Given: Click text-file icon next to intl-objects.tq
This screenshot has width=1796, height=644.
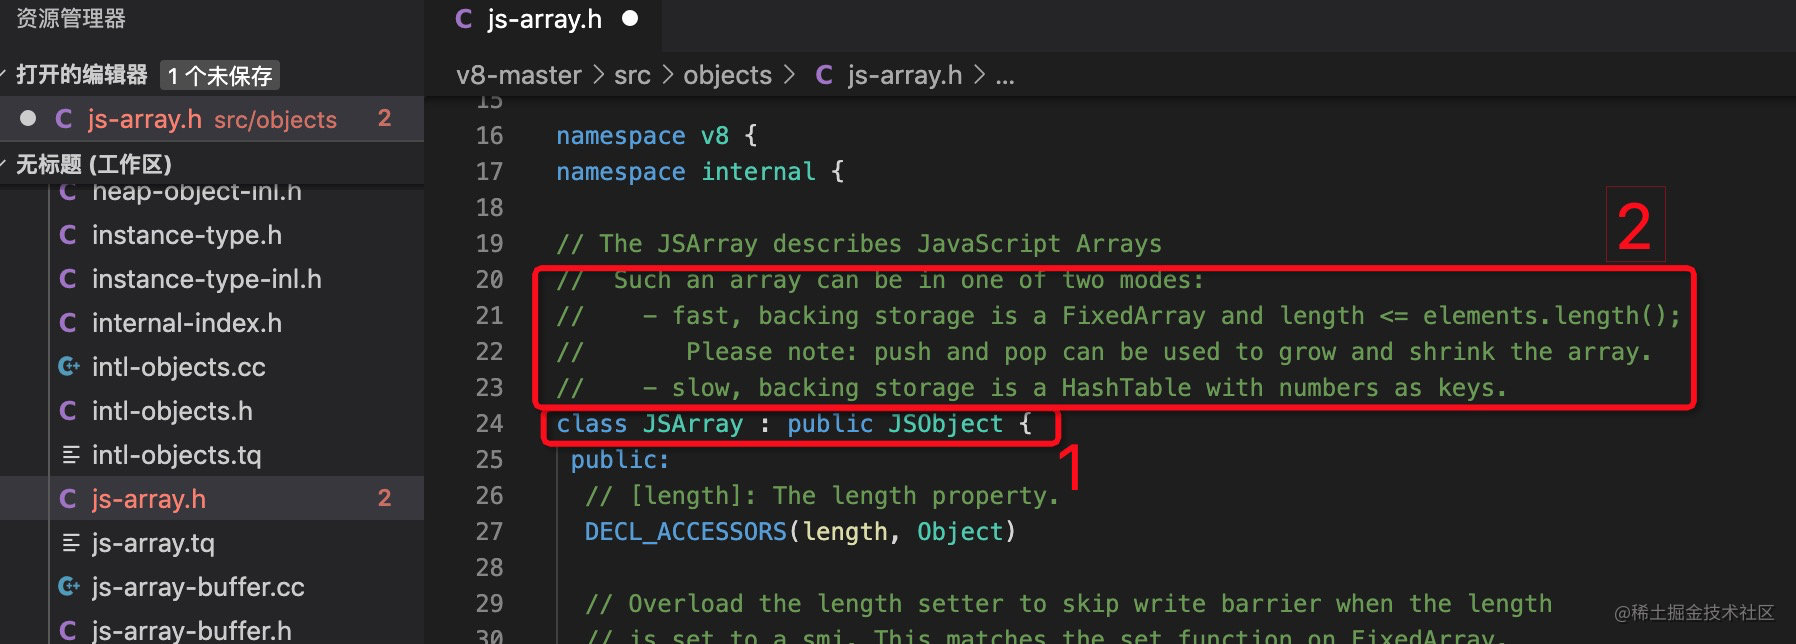Looking at the screenshot, I should pos(71,455).
